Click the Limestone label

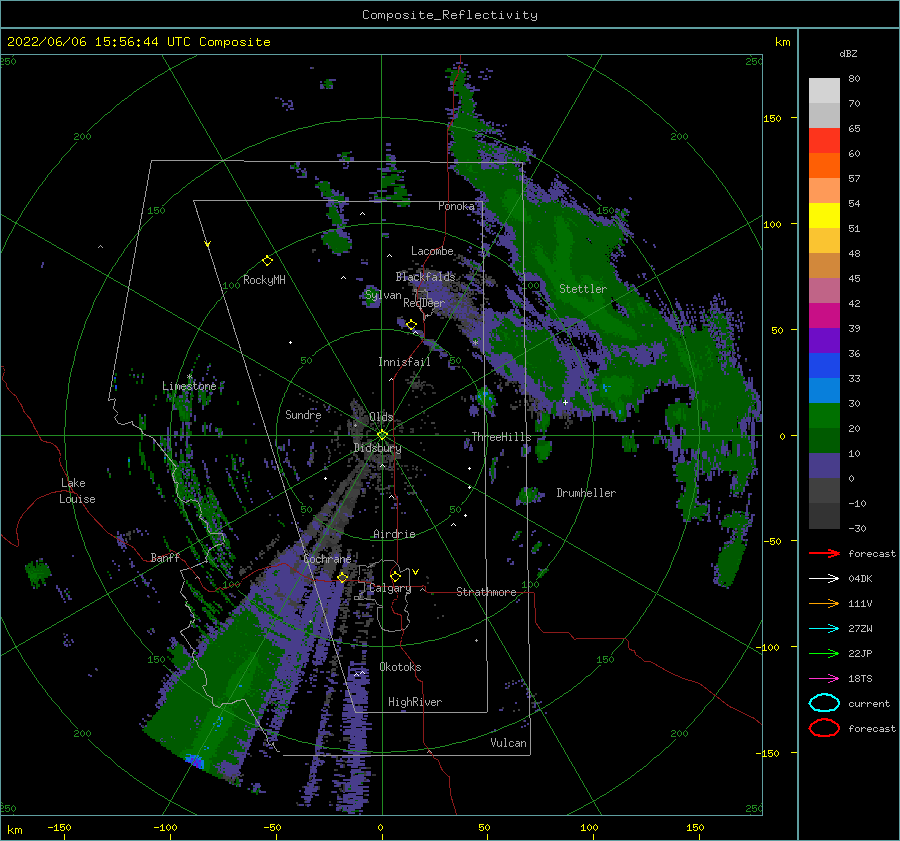[x=189, y=386]
